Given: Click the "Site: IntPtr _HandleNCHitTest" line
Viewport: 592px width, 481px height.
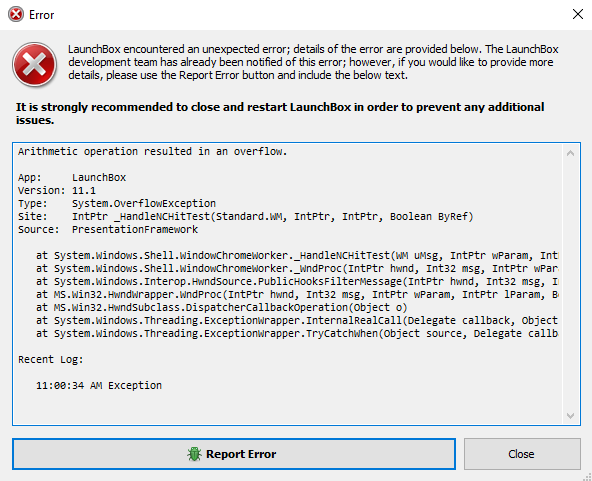Looking at the screenshot, I should coord(245,216).
